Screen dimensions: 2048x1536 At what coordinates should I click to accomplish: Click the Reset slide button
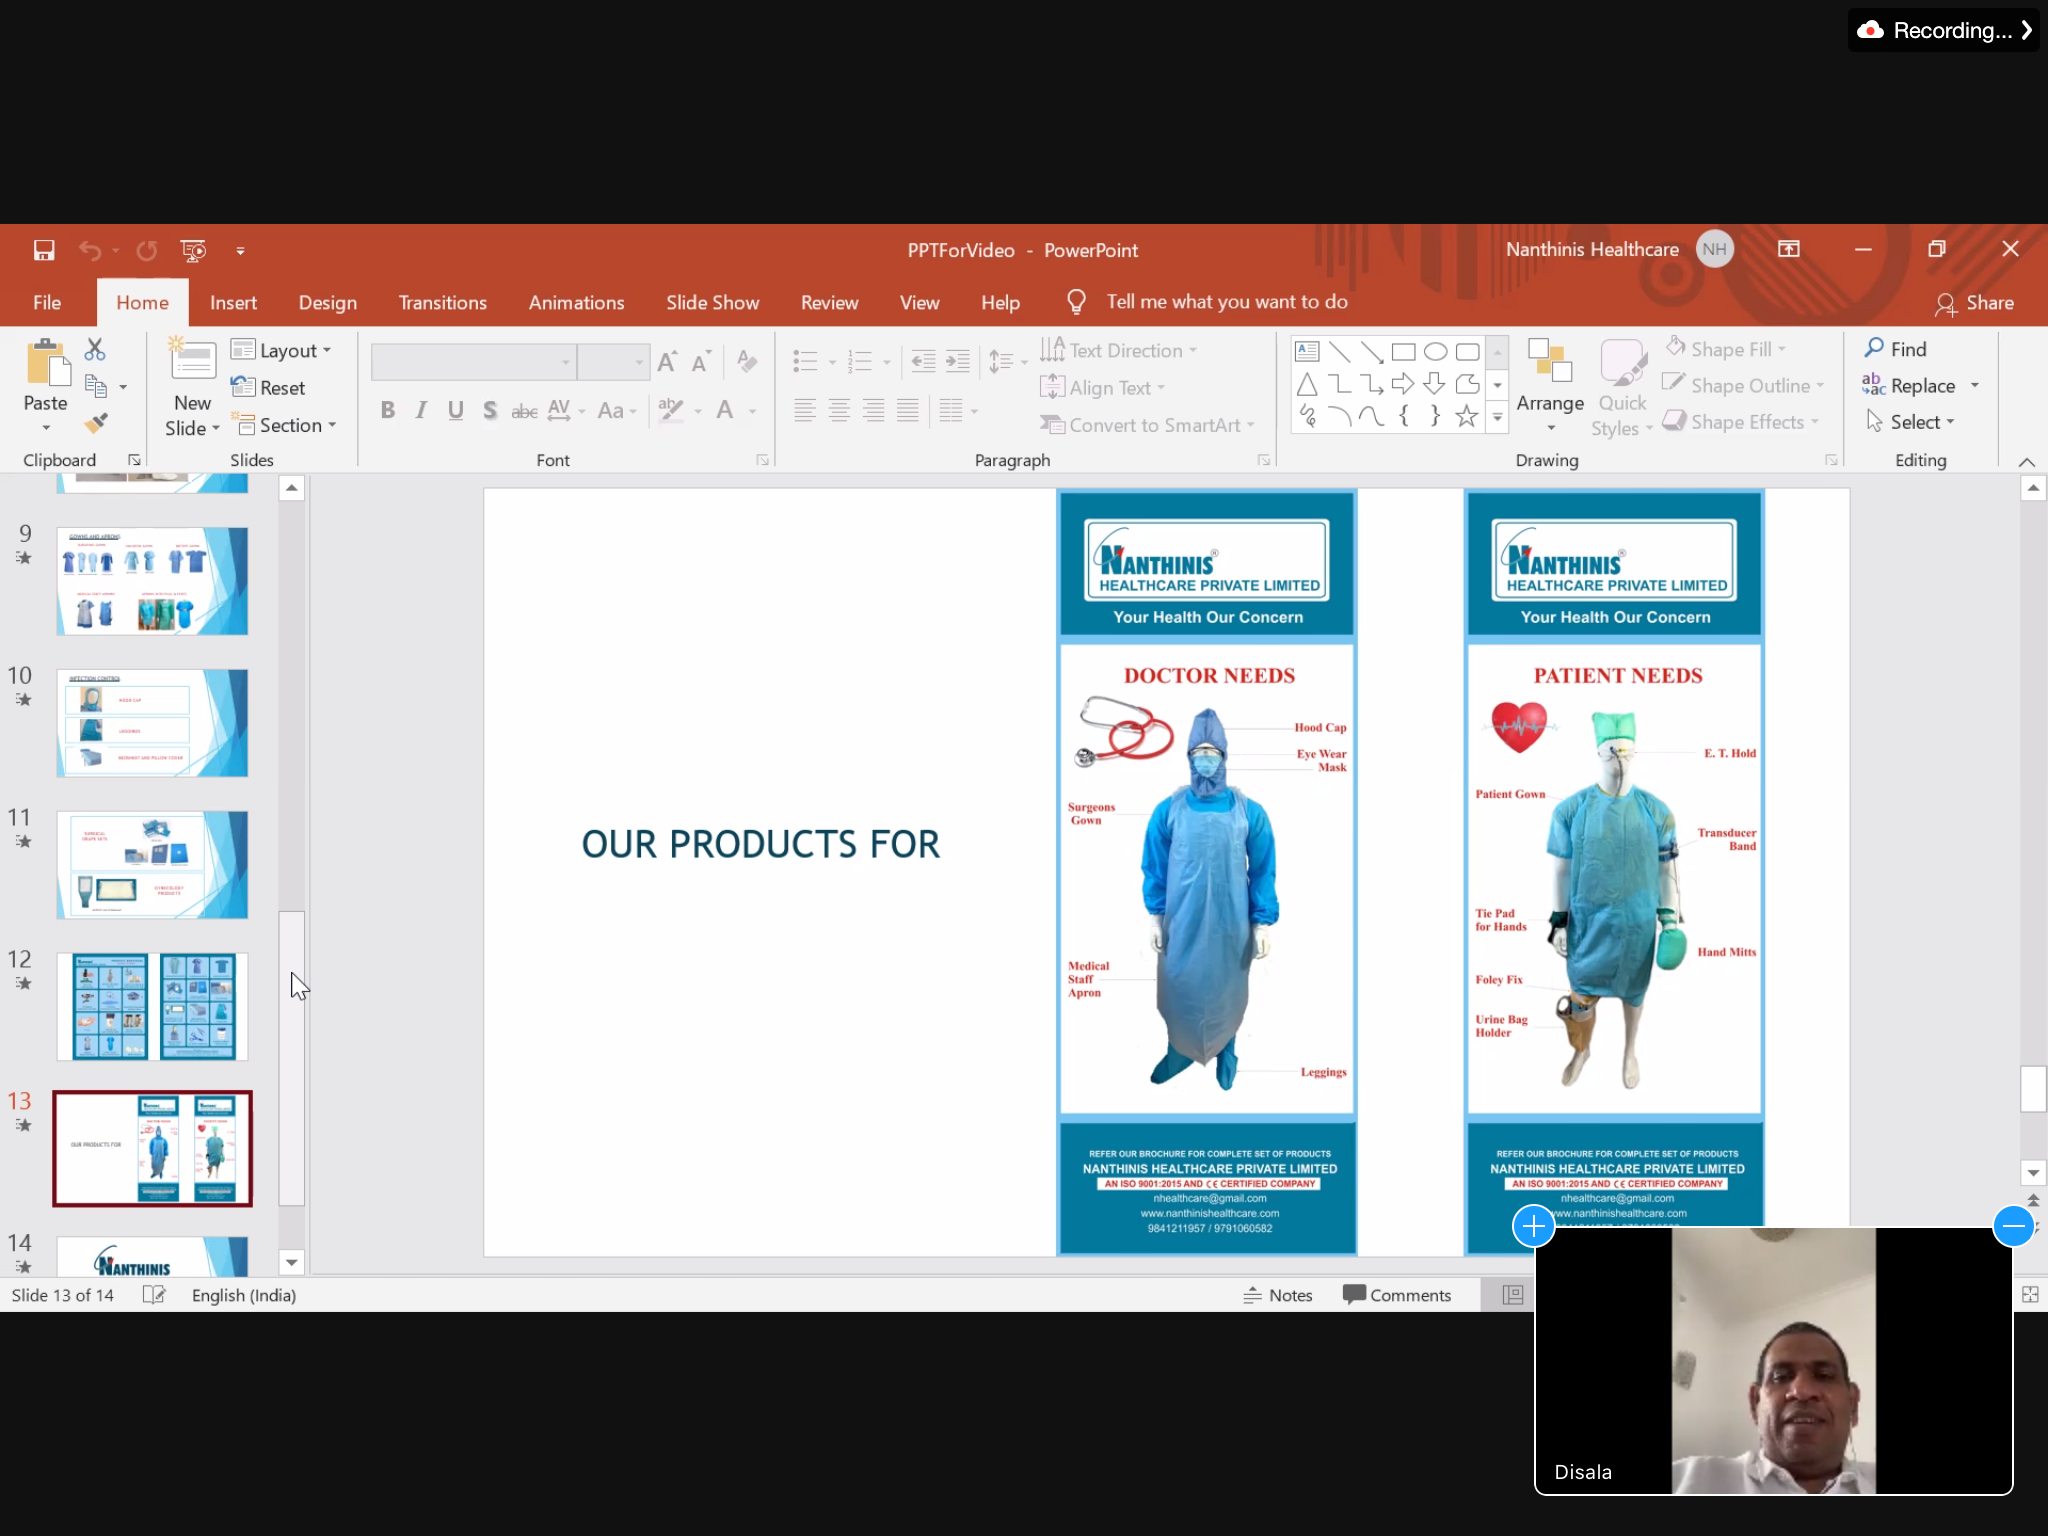(x=268, y=387)
